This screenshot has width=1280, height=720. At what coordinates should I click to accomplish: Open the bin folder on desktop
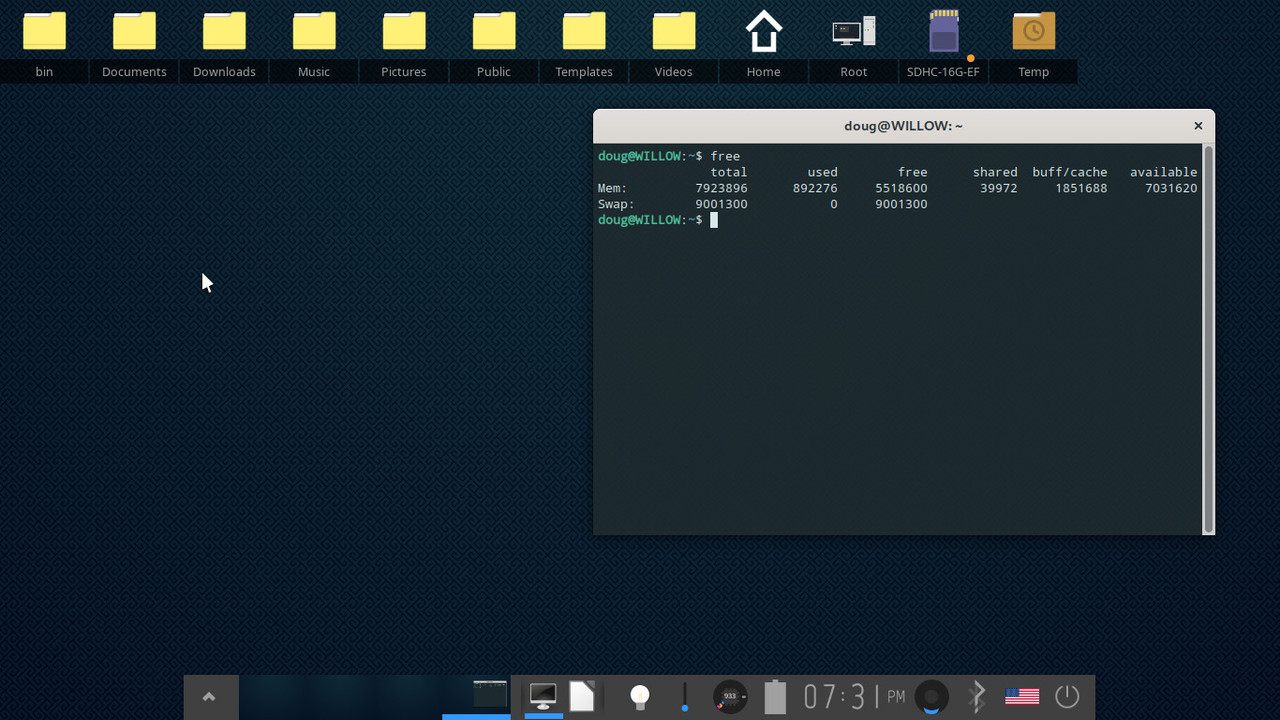44,31
